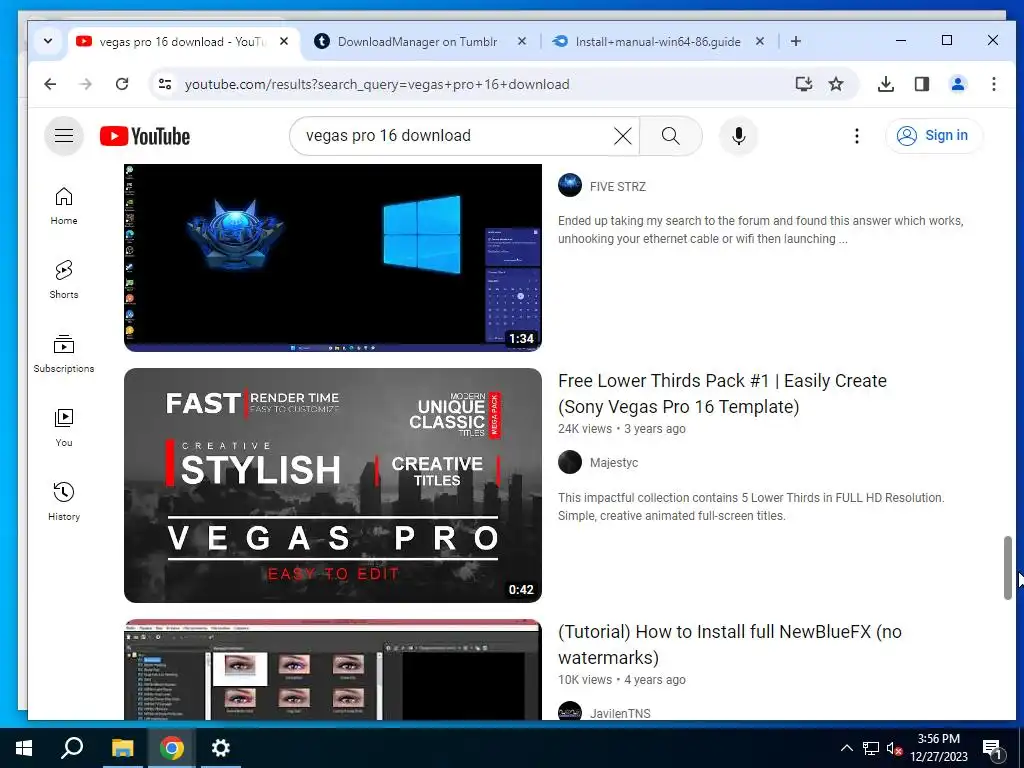Toggle Chrome side panel
This screenshot has height=768, width=1024.
(x=921, y=84)
